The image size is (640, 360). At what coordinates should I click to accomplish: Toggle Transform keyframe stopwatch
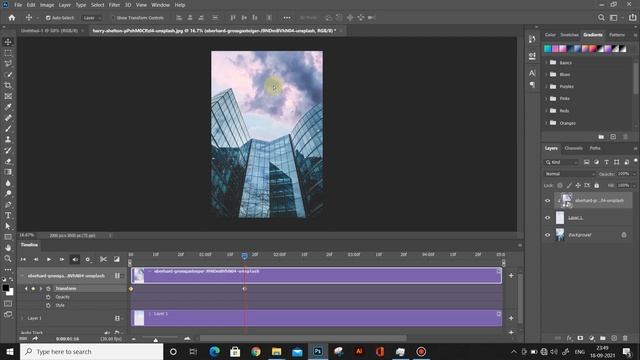pyautogui.click(x=48, y=289)
